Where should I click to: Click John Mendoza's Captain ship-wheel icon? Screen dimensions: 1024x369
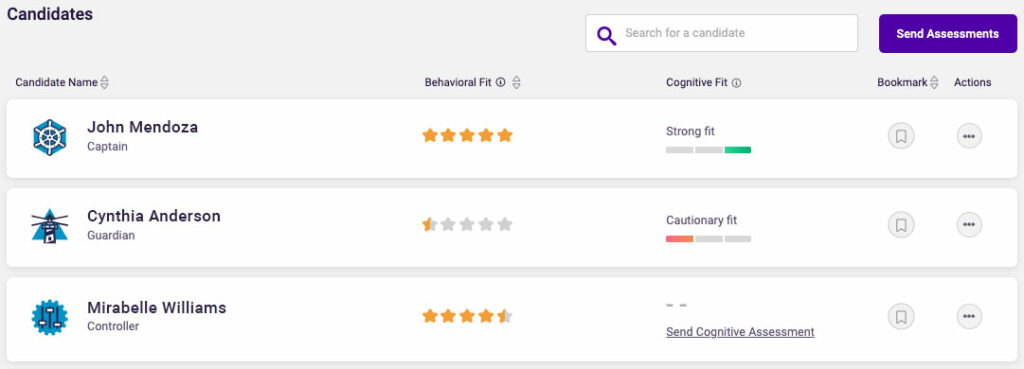click(50, 137)
